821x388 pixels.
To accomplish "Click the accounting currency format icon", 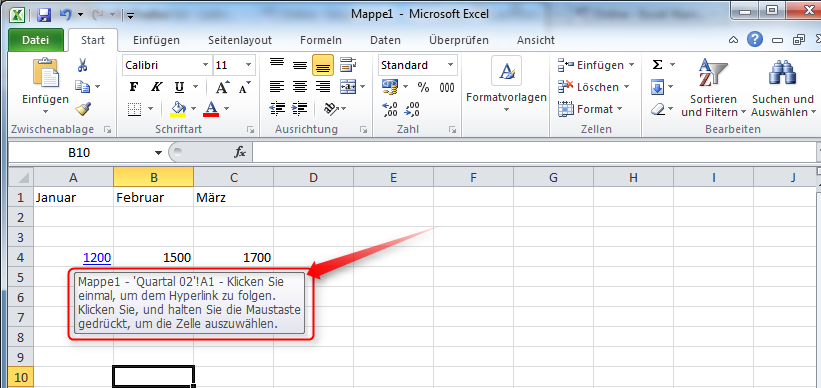I will pos(389,87).
